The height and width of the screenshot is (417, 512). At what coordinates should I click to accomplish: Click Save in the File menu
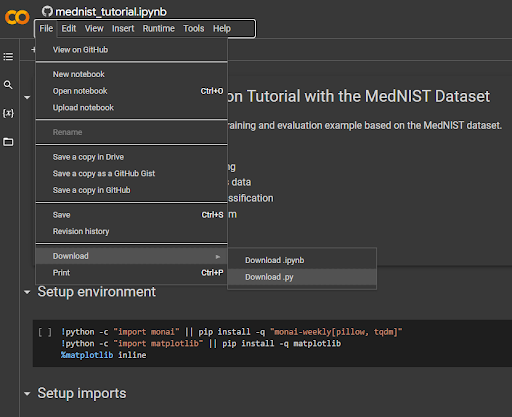(132, 215)
